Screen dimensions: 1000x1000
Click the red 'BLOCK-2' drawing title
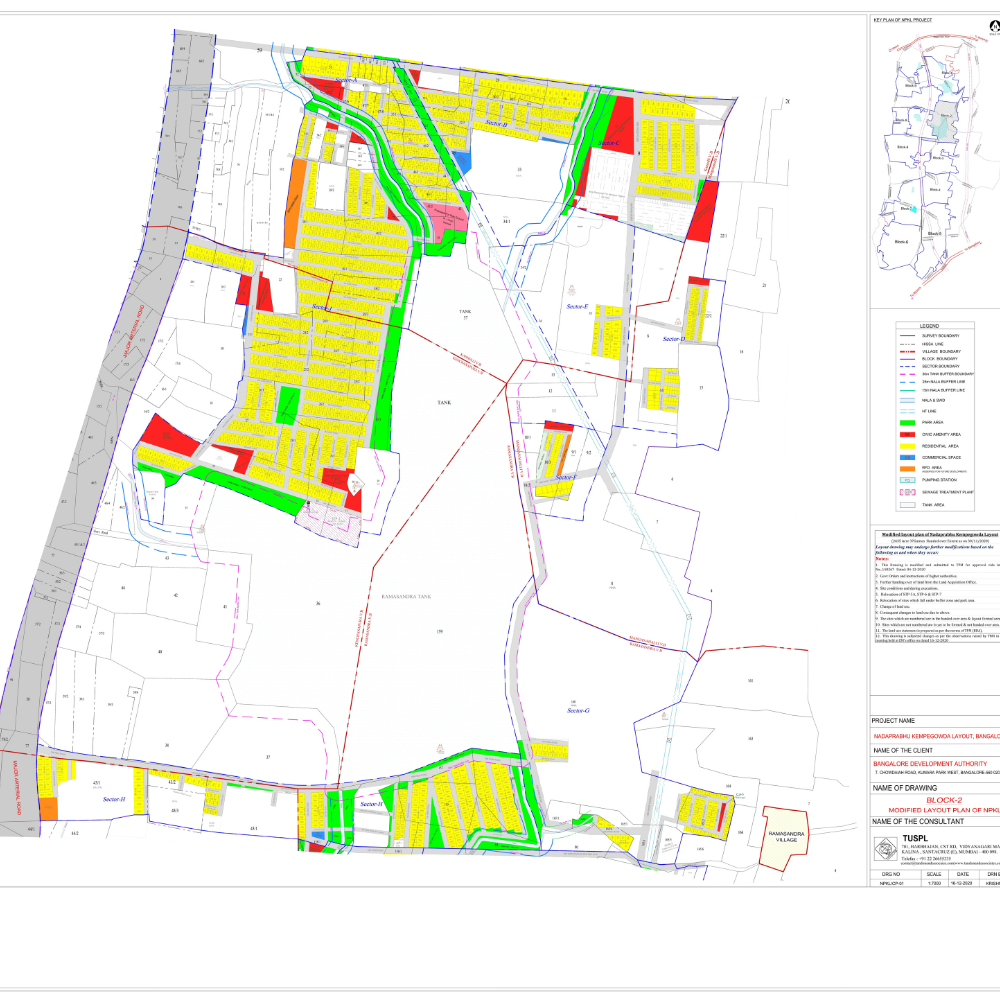[x=944, y=800]
